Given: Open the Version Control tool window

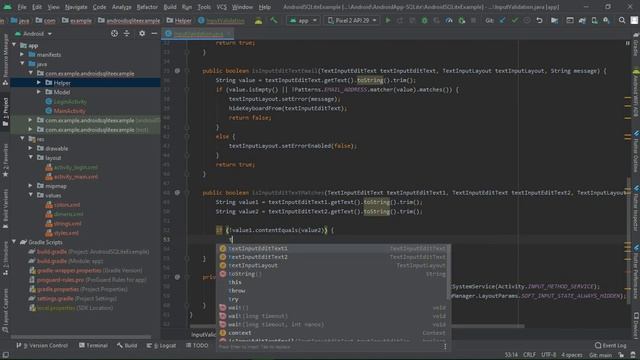Looking at the screenshot, I should click(42, 345).
